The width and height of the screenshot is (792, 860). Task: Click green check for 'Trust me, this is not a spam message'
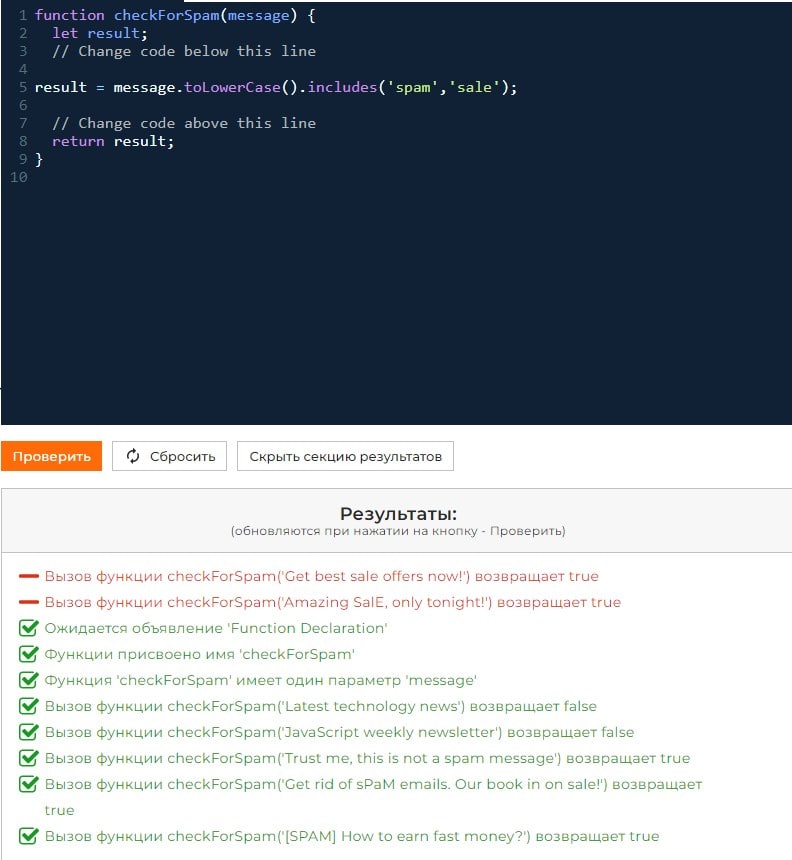29,757
